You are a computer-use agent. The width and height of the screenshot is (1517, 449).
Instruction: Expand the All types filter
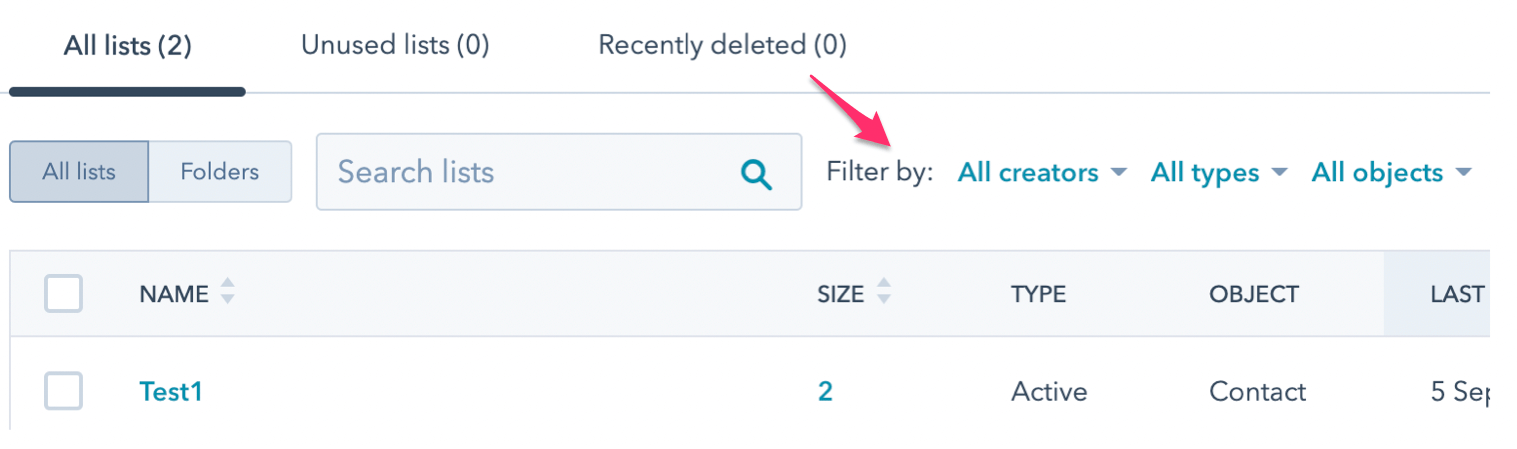coord(1204,173)
